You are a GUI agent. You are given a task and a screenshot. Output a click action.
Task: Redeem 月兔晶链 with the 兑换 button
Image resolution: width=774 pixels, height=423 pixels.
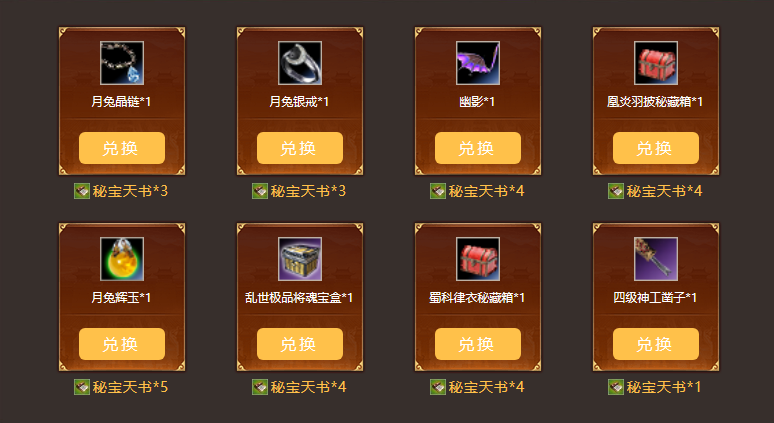coord(122,148)
